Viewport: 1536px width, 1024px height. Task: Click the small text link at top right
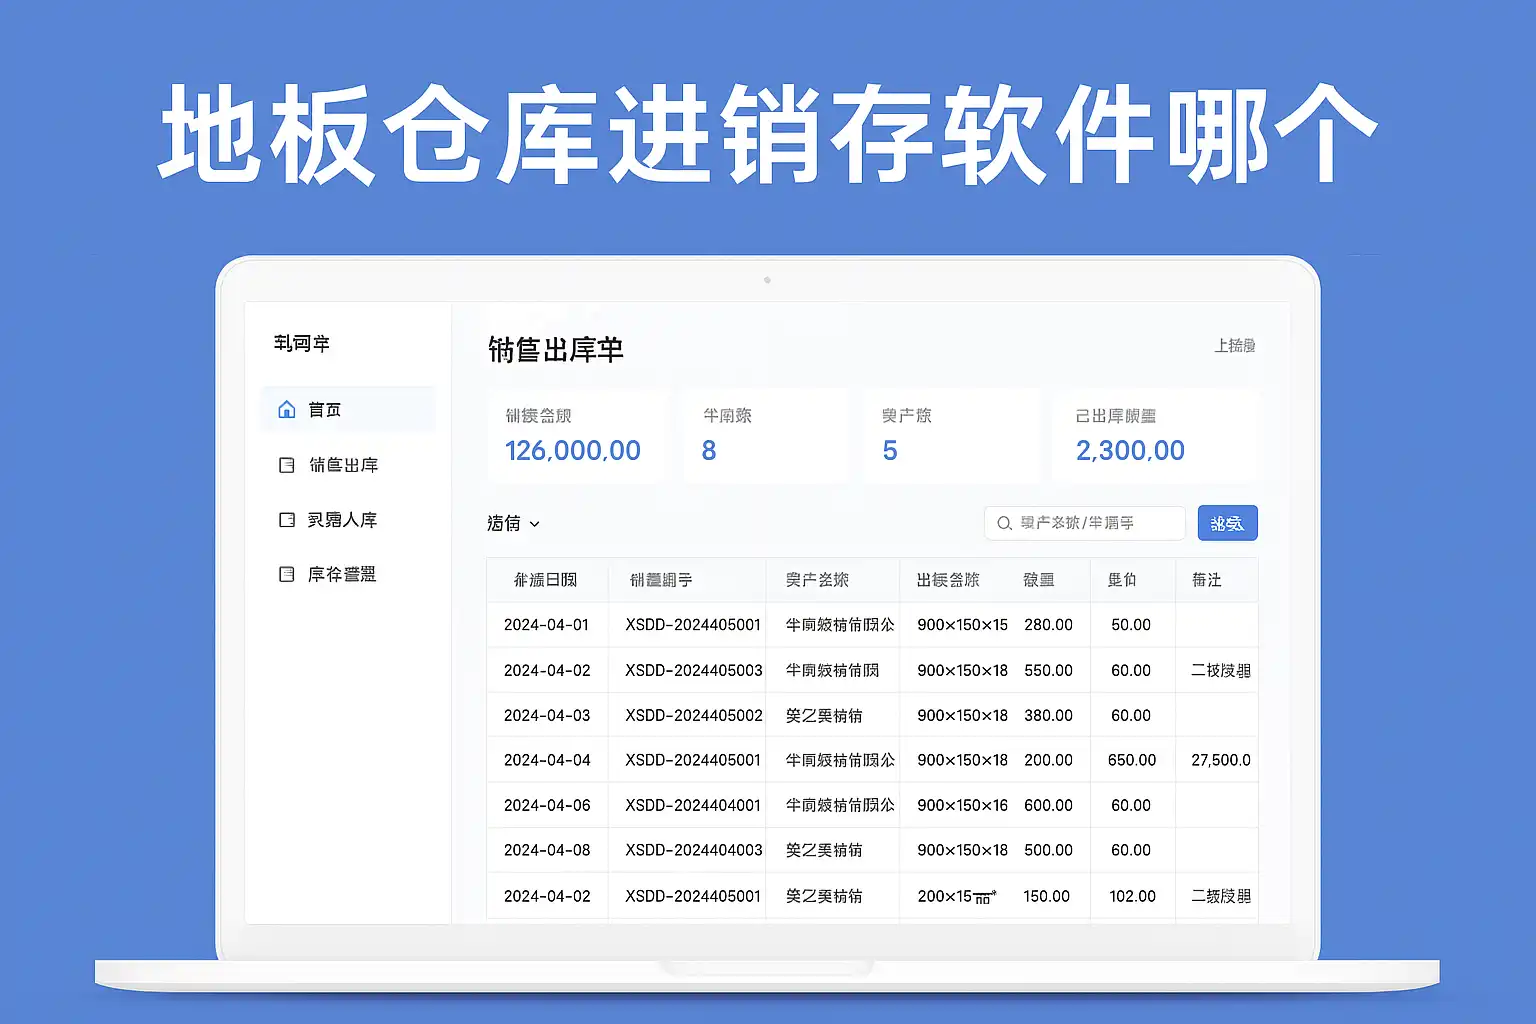tap(1234, 346)
